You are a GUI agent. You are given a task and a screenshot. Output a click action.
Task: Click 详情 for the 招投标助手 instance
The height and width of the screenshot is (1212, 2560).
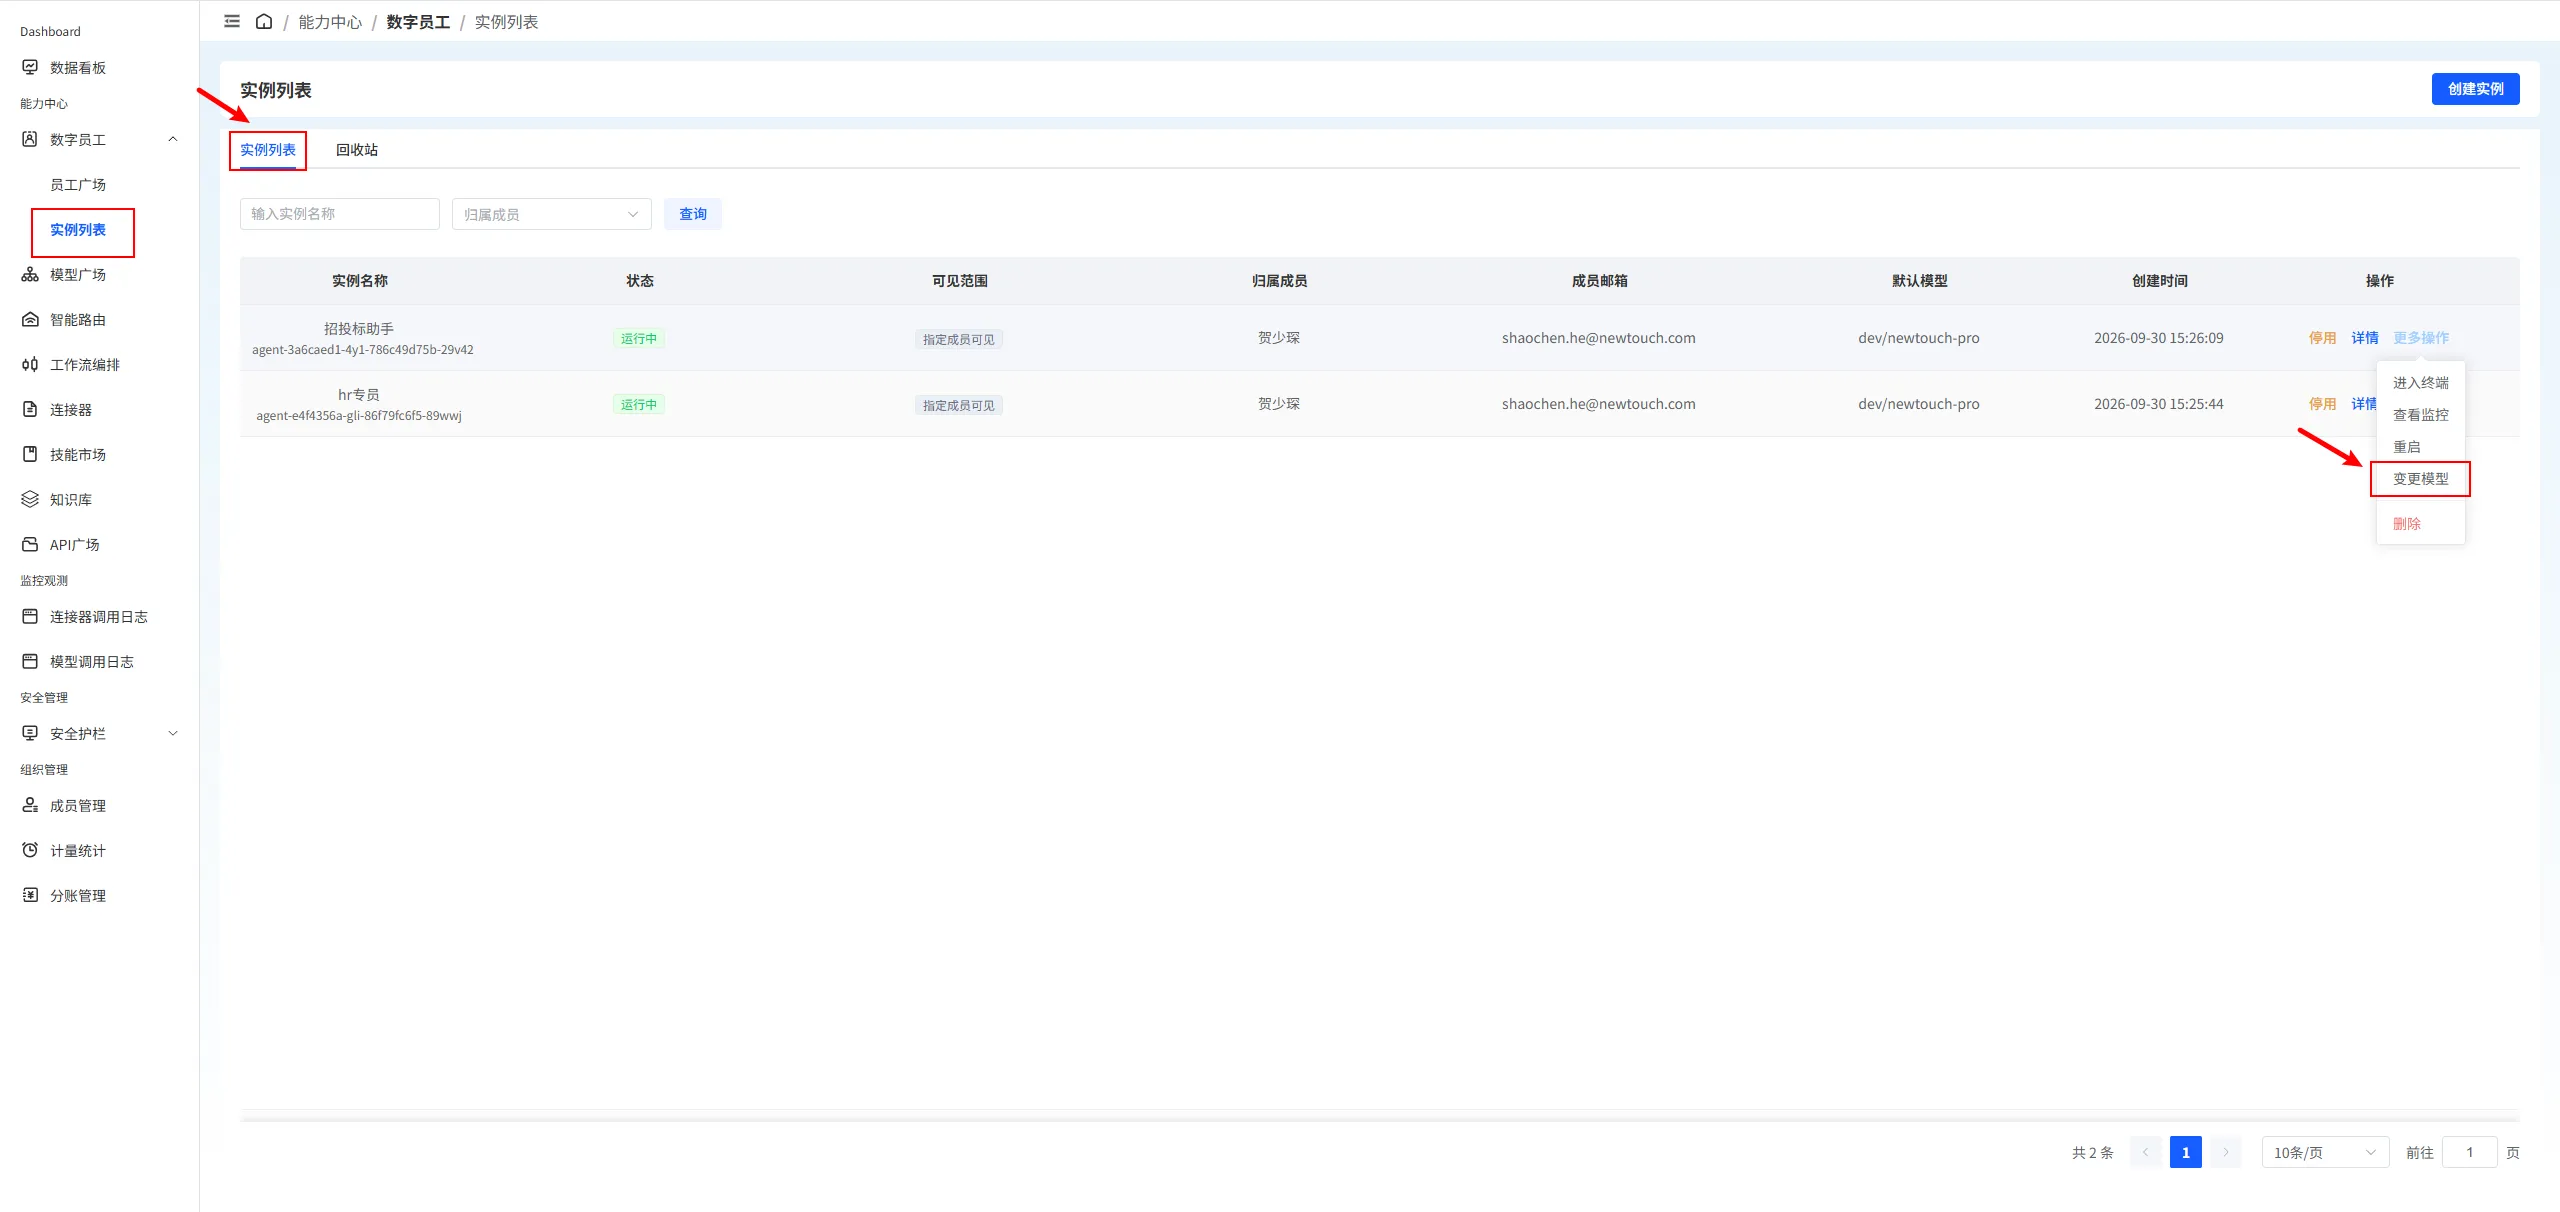pos(2365,337)
